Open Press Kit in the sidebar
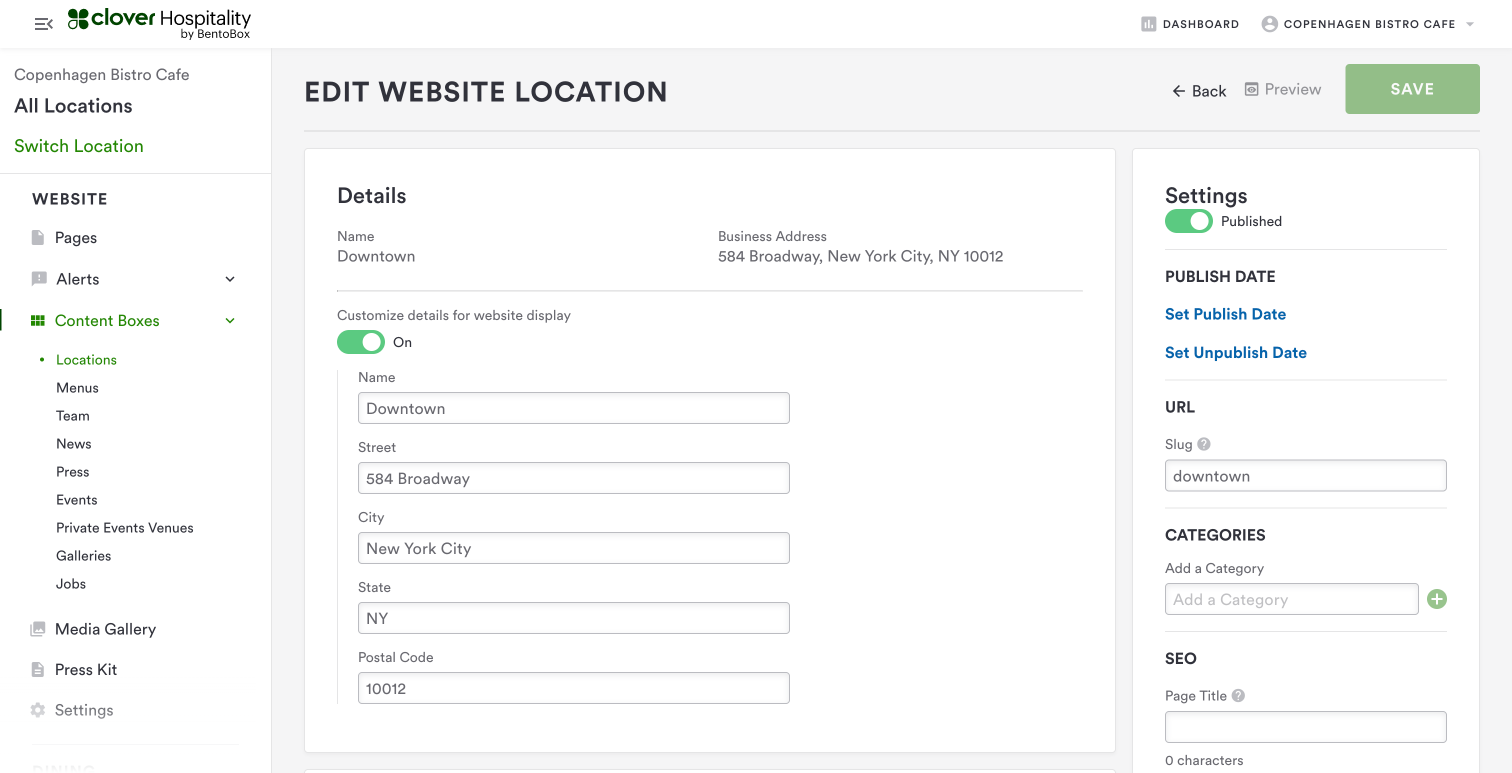 point(86,670)
